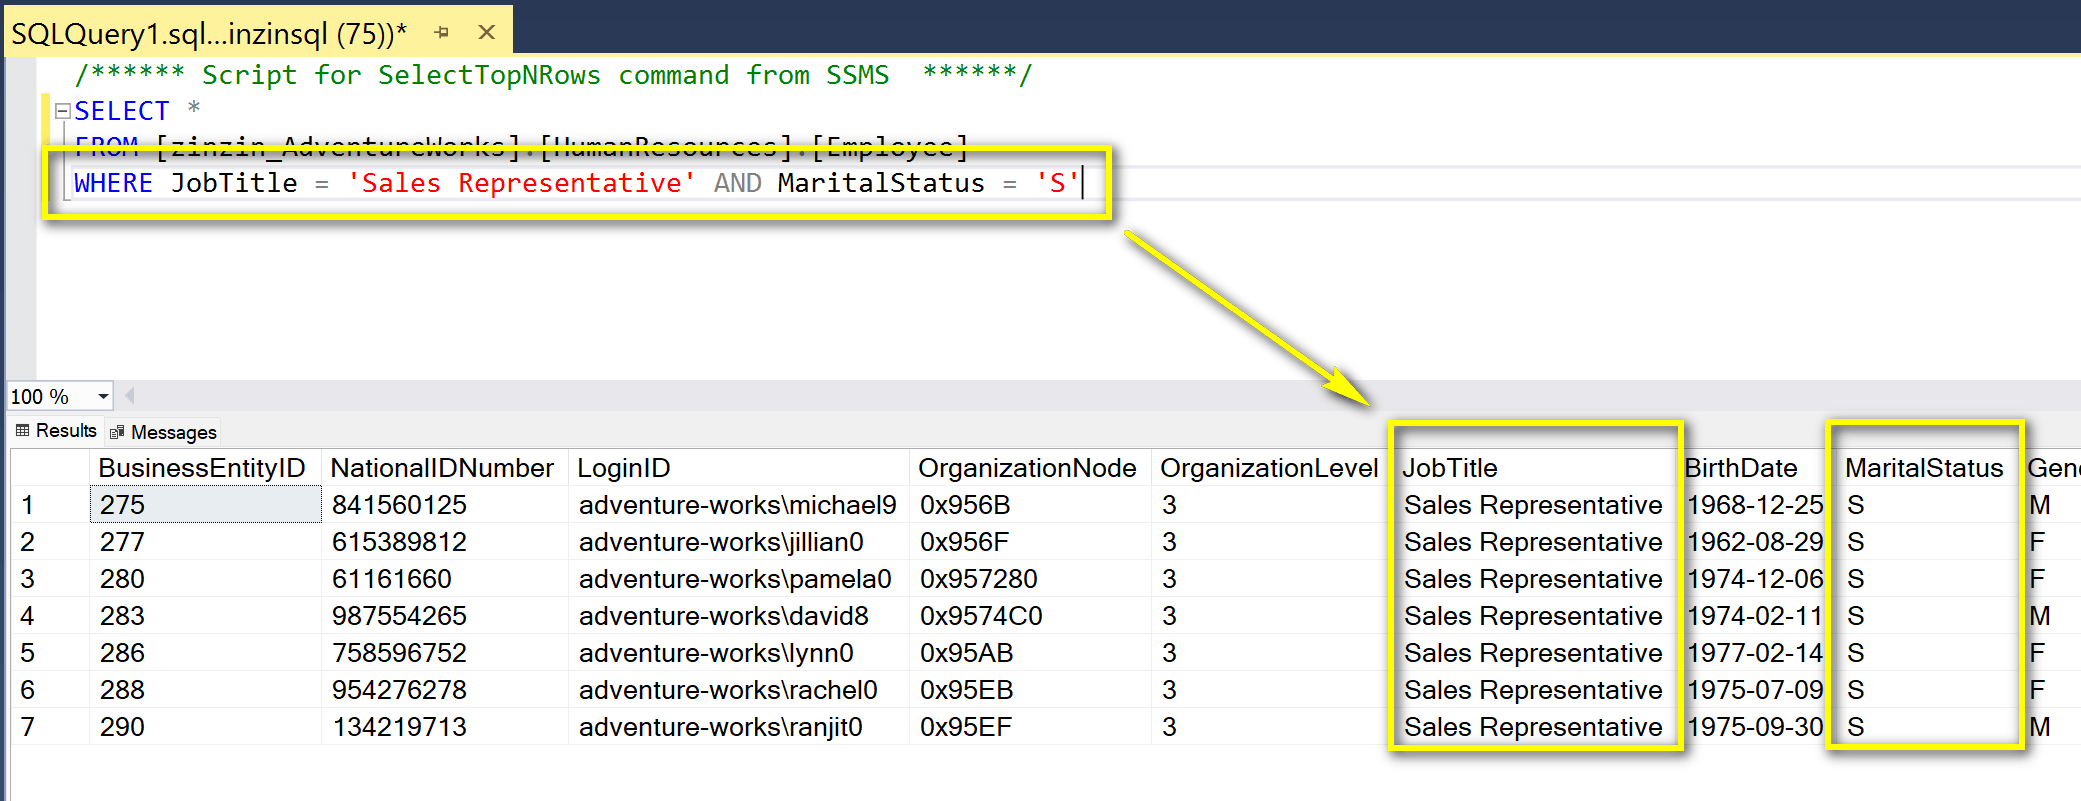The height and width of the screenshot is (801, 2081).
Task: Click the Results grid icon
Action: click(23, 431)
